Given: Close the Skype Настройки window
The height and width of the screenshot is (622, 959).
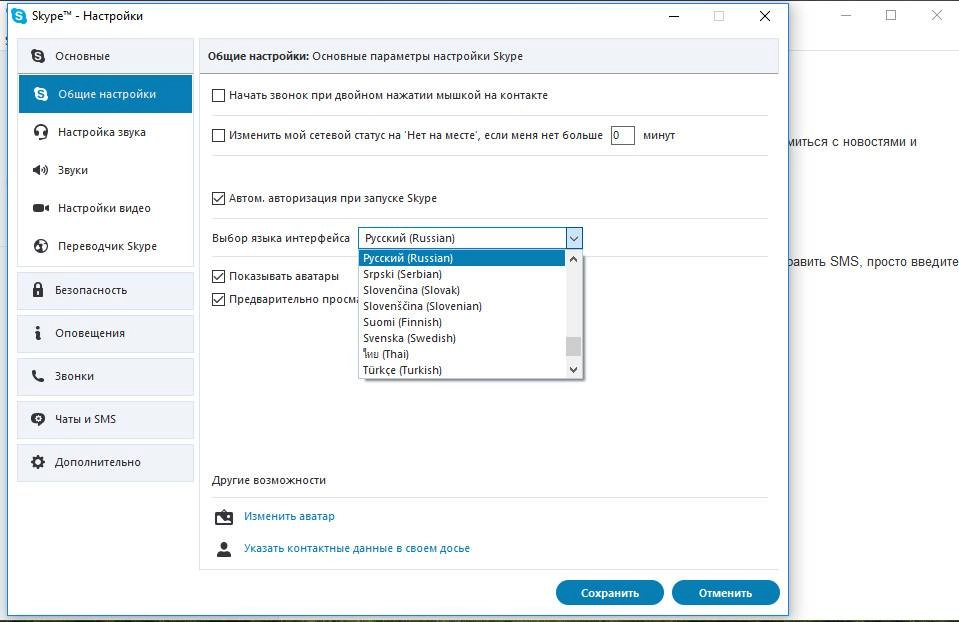Looking at the screenshot, I should pos(765,16).
